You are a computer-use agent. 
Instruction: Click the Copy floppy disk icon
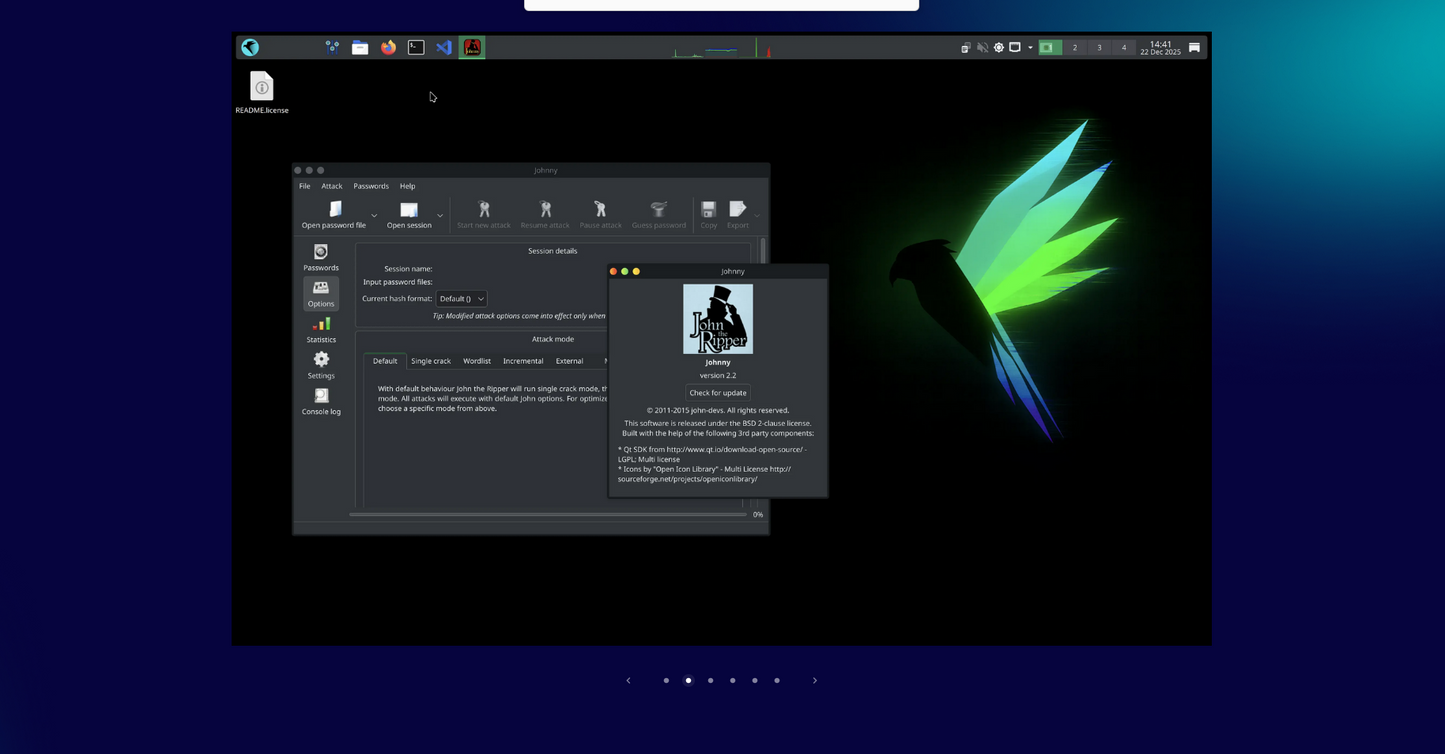click(708, 209)
